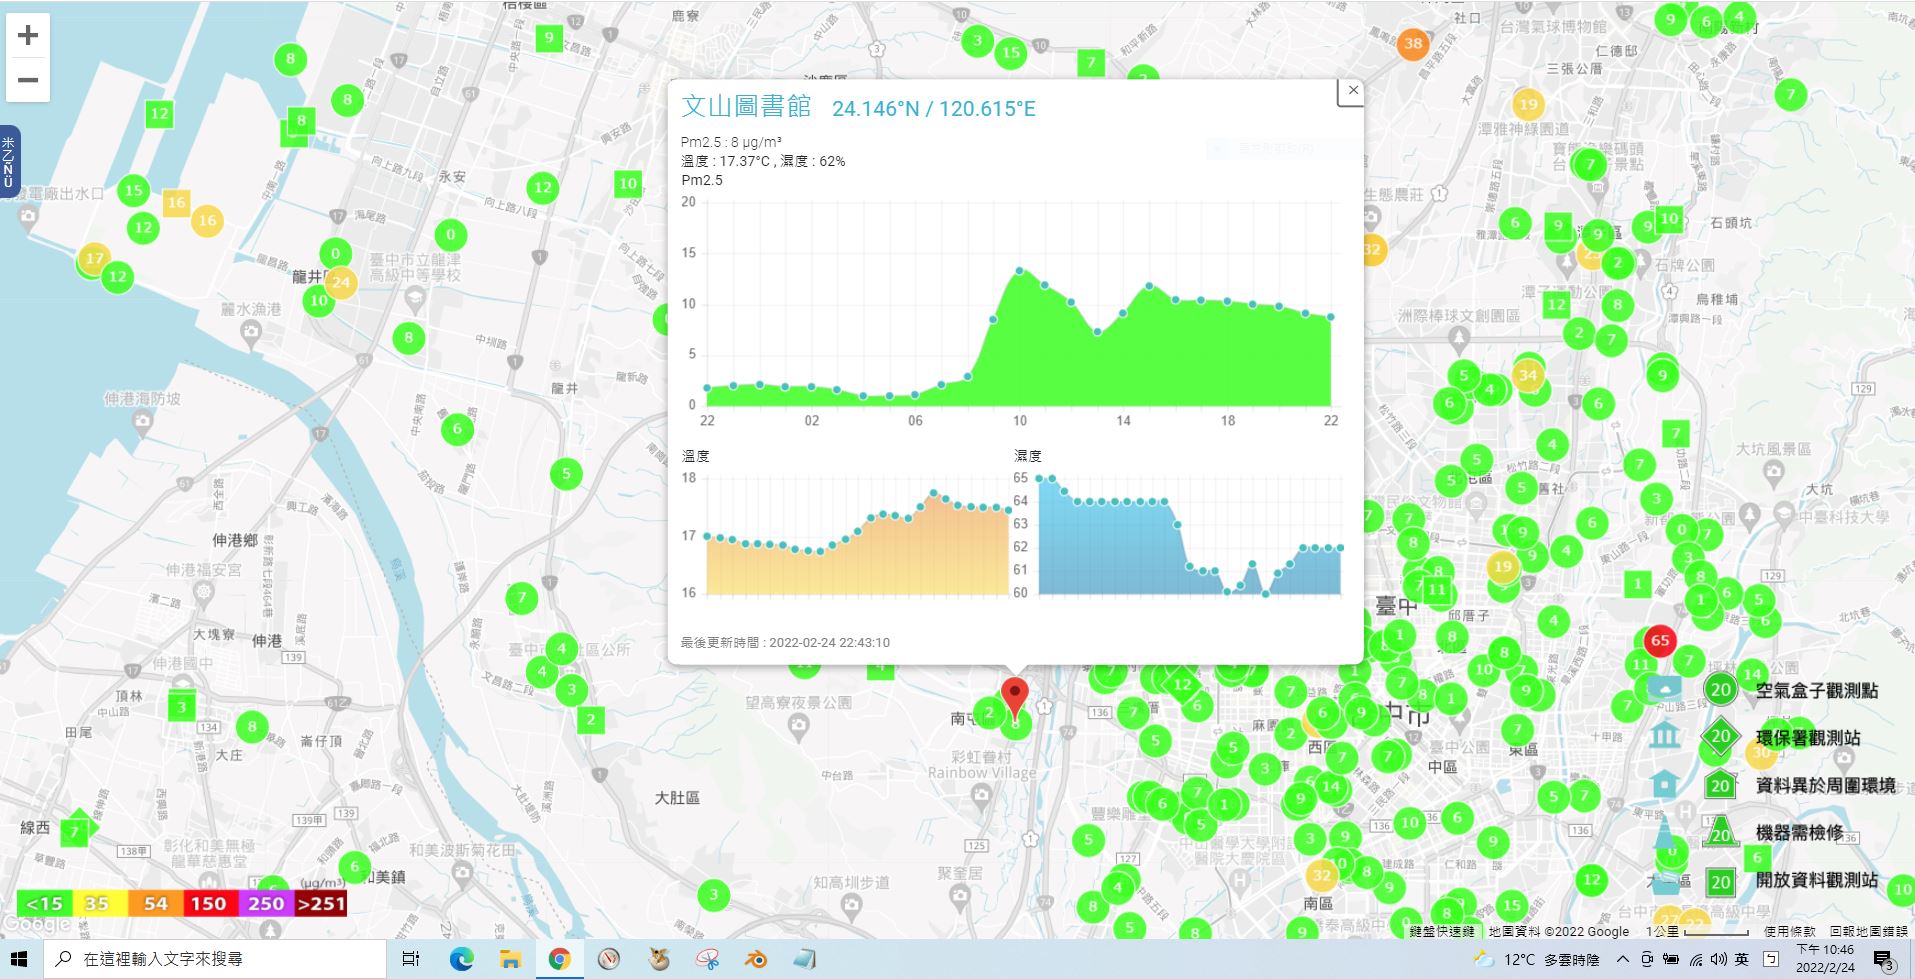This screenshot has width=1915, height=979.
Task: Click the 24.146°N / 120.615°E coordinates text
Action: pyautogui.click(x=934, y=108)
